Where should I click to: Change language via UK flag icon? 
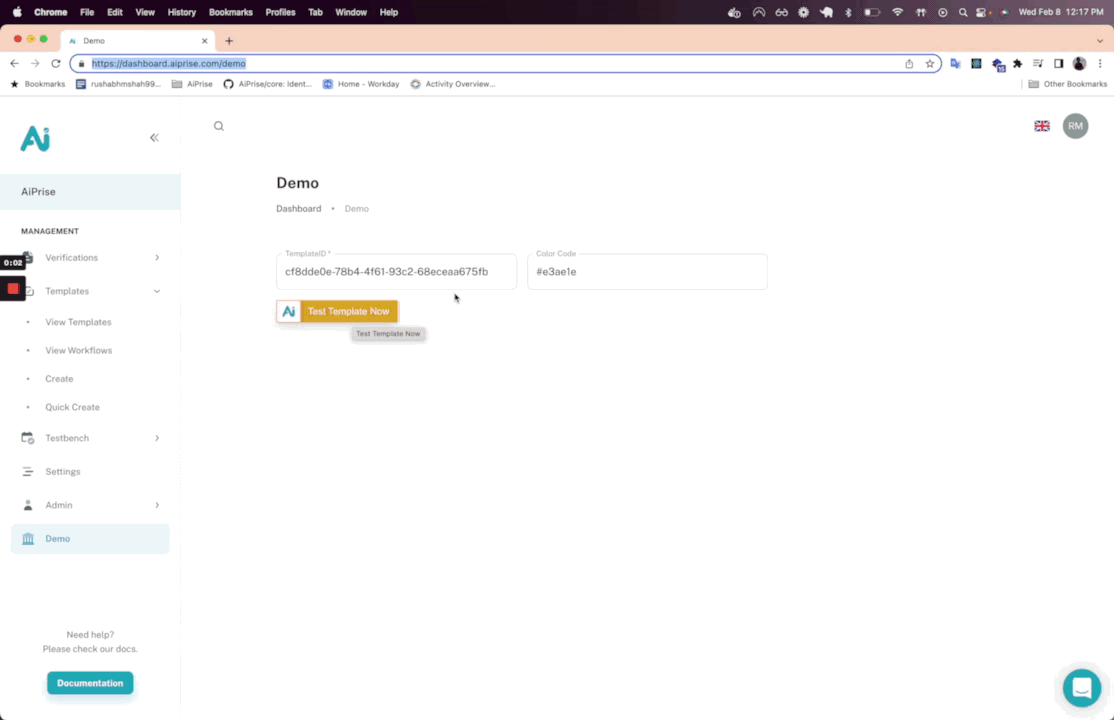(x=1042, y=126)
